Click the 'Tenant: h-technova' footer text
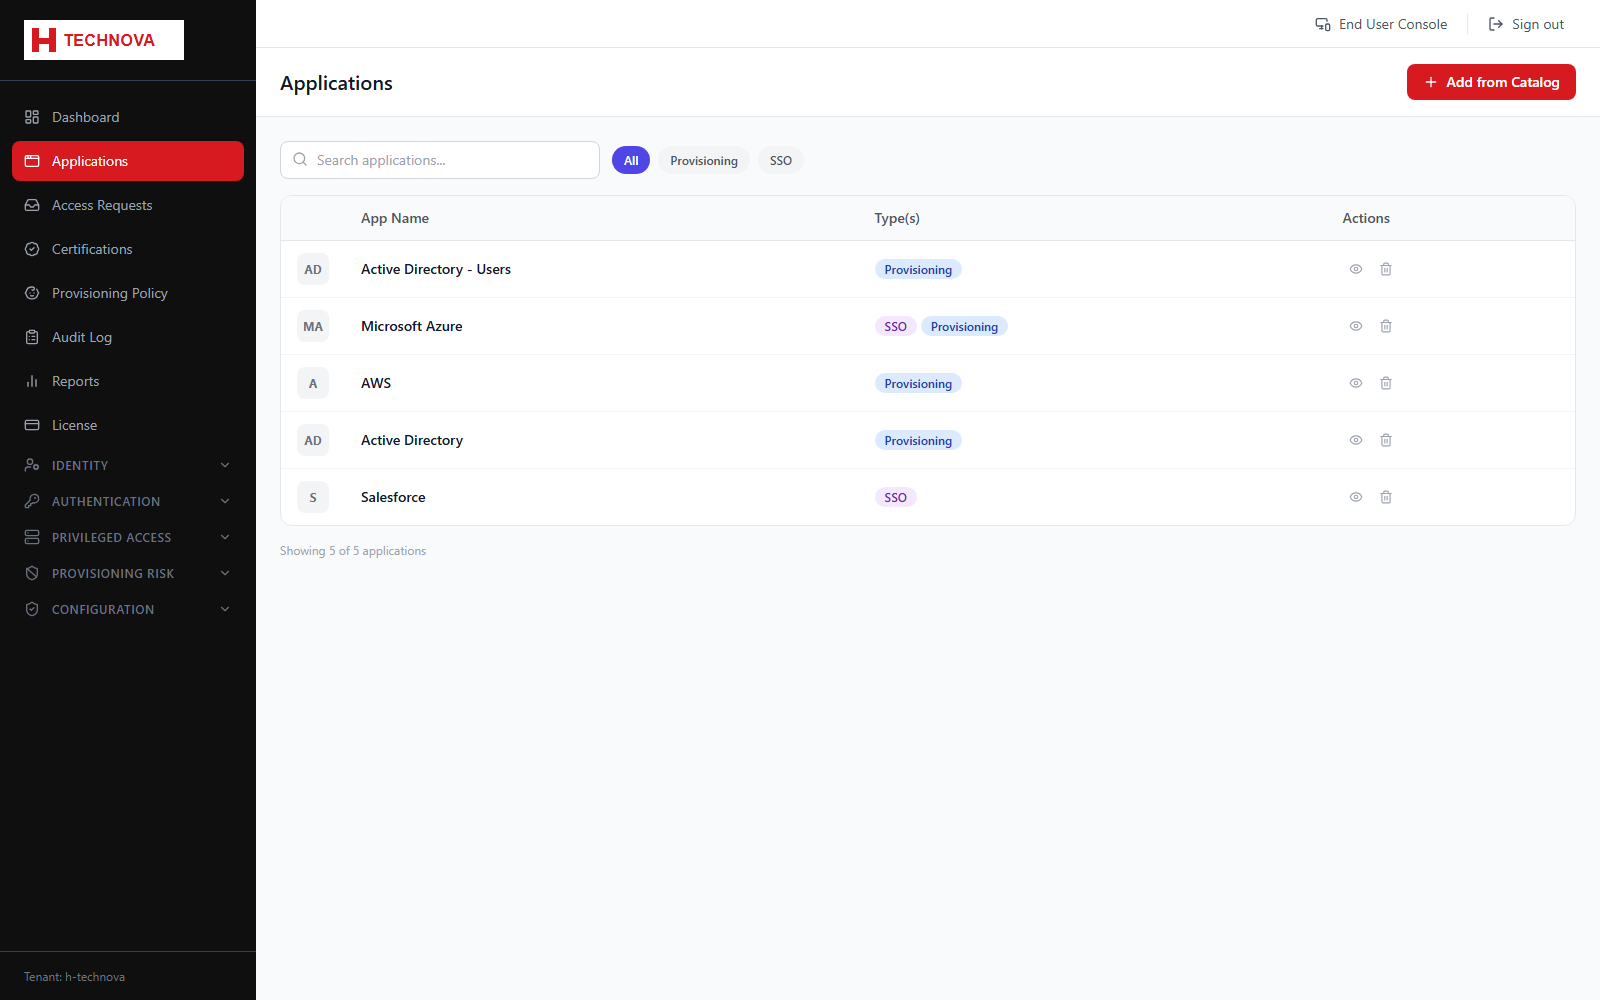This screenshot has width=1600, height=1000. [75, 977]
